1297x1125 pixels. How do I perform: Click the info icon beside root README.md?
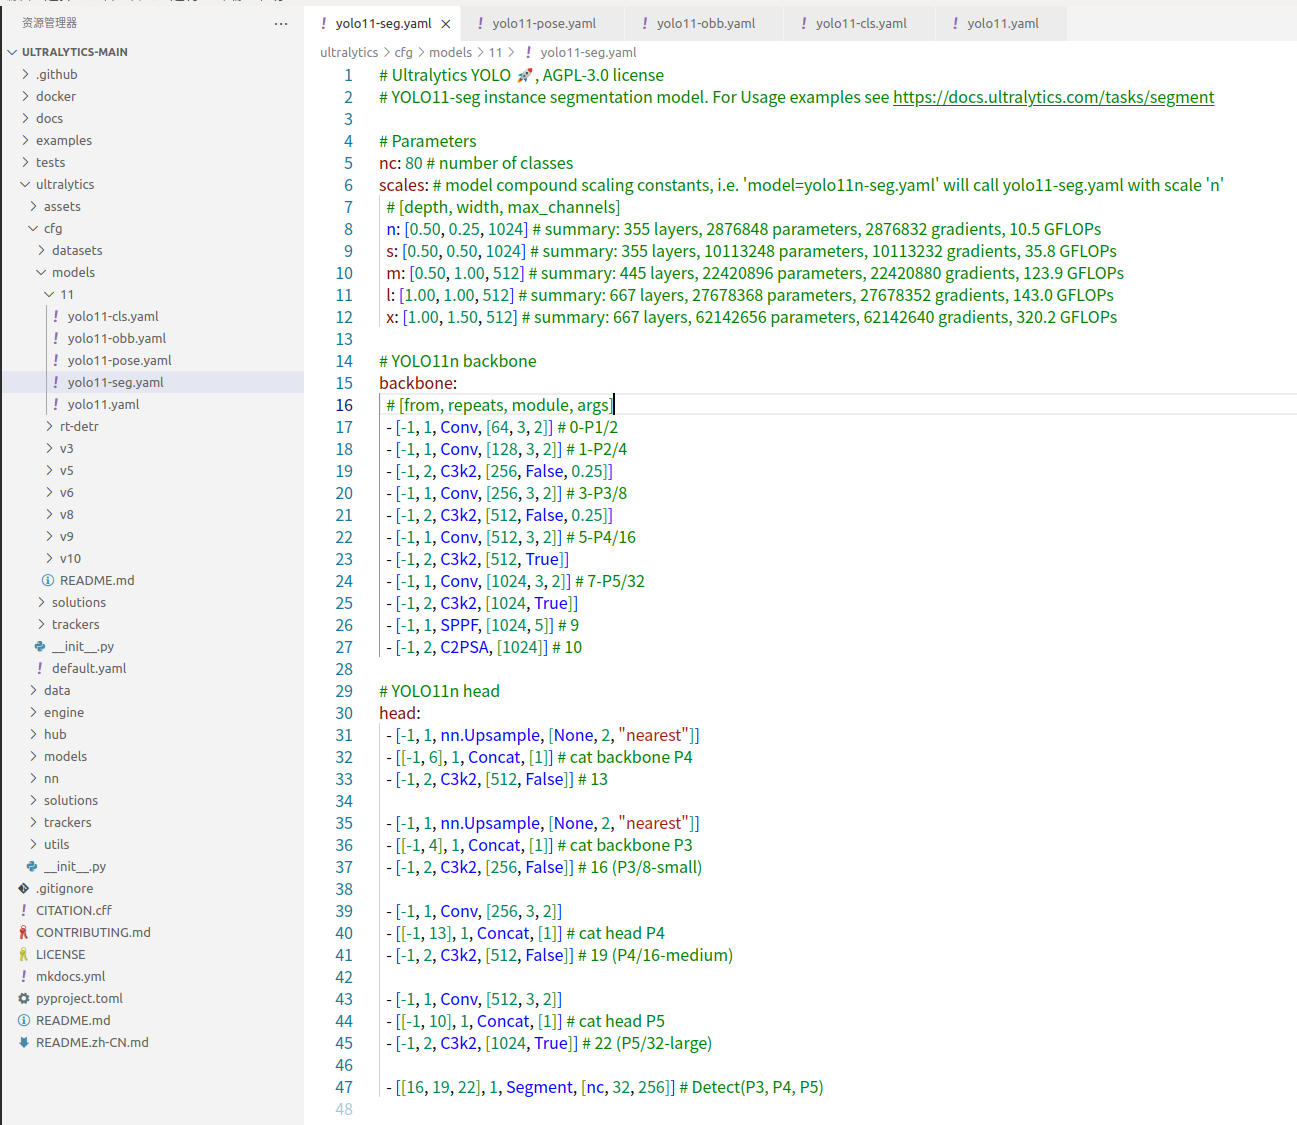24,1020
